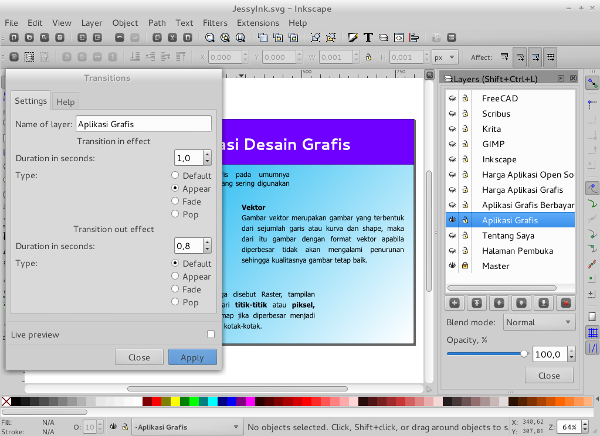
Task: Click the Select all objects icon
Action: [x=14, y=57]
